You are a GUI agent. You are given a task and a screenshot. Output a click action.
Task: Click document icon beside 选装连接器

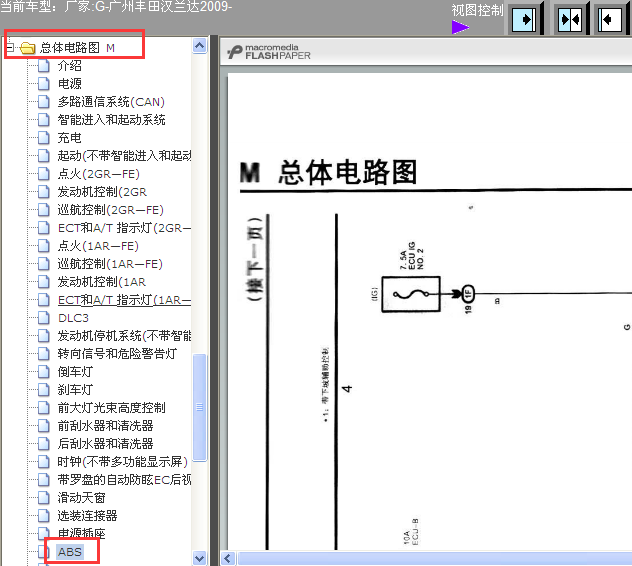click(44, 516)
